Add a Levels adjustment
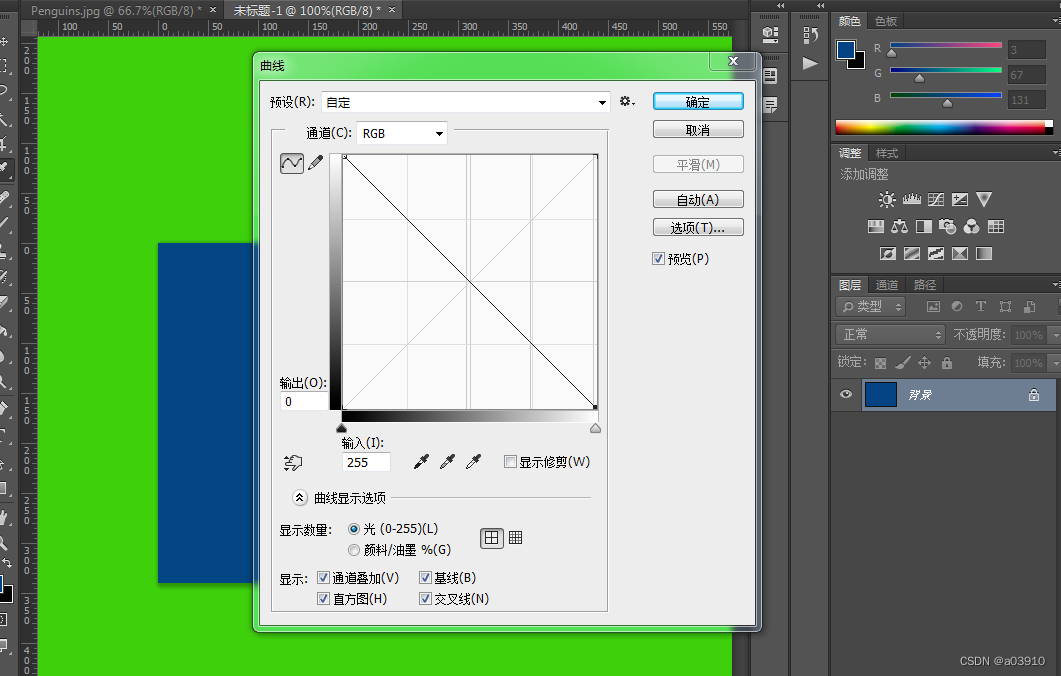Screen dimensions: 1061x676 click(x=911, y=200)
